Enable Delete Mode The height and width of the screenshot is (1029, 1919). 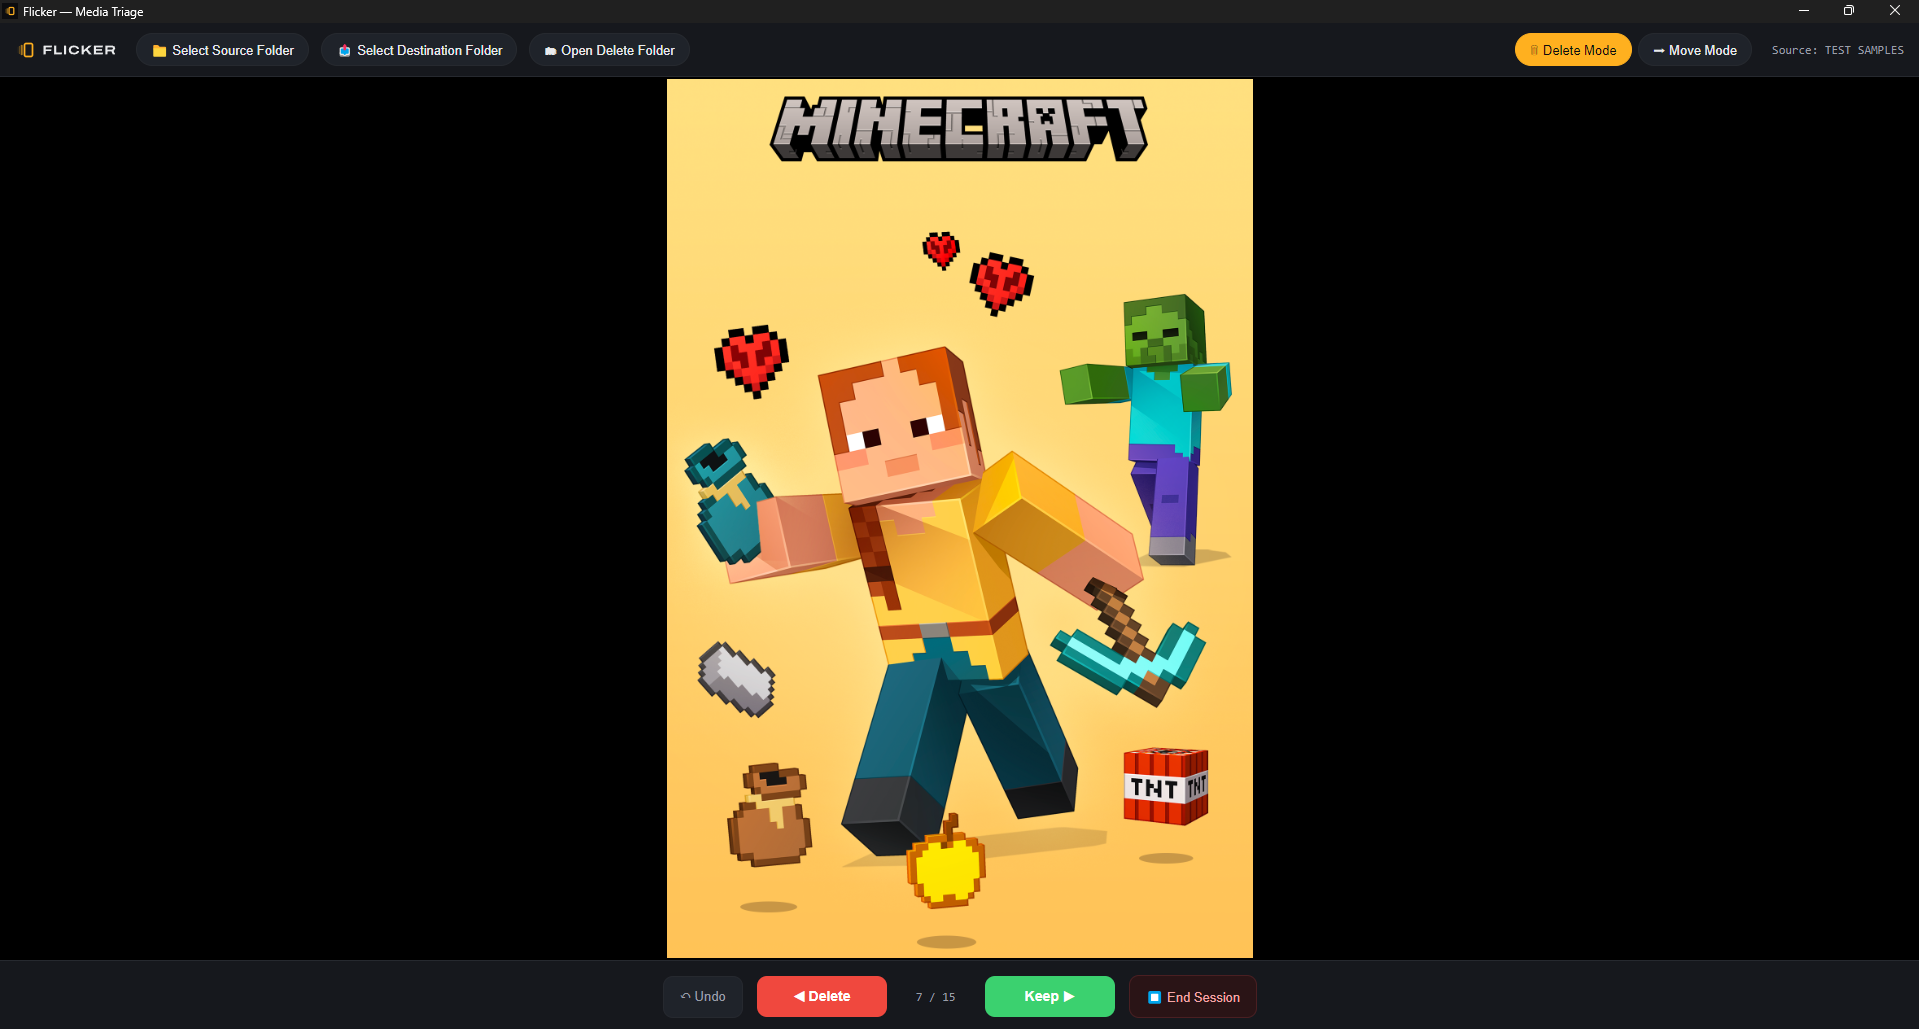click(1573, 50)
